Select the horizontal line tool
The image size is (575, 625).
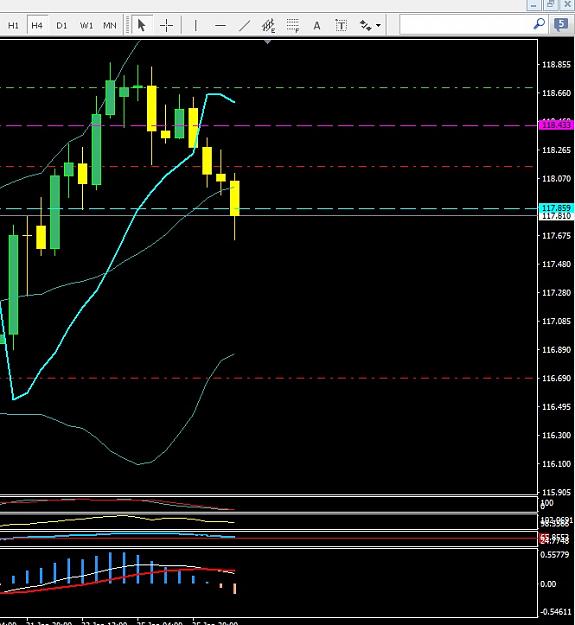220,26
